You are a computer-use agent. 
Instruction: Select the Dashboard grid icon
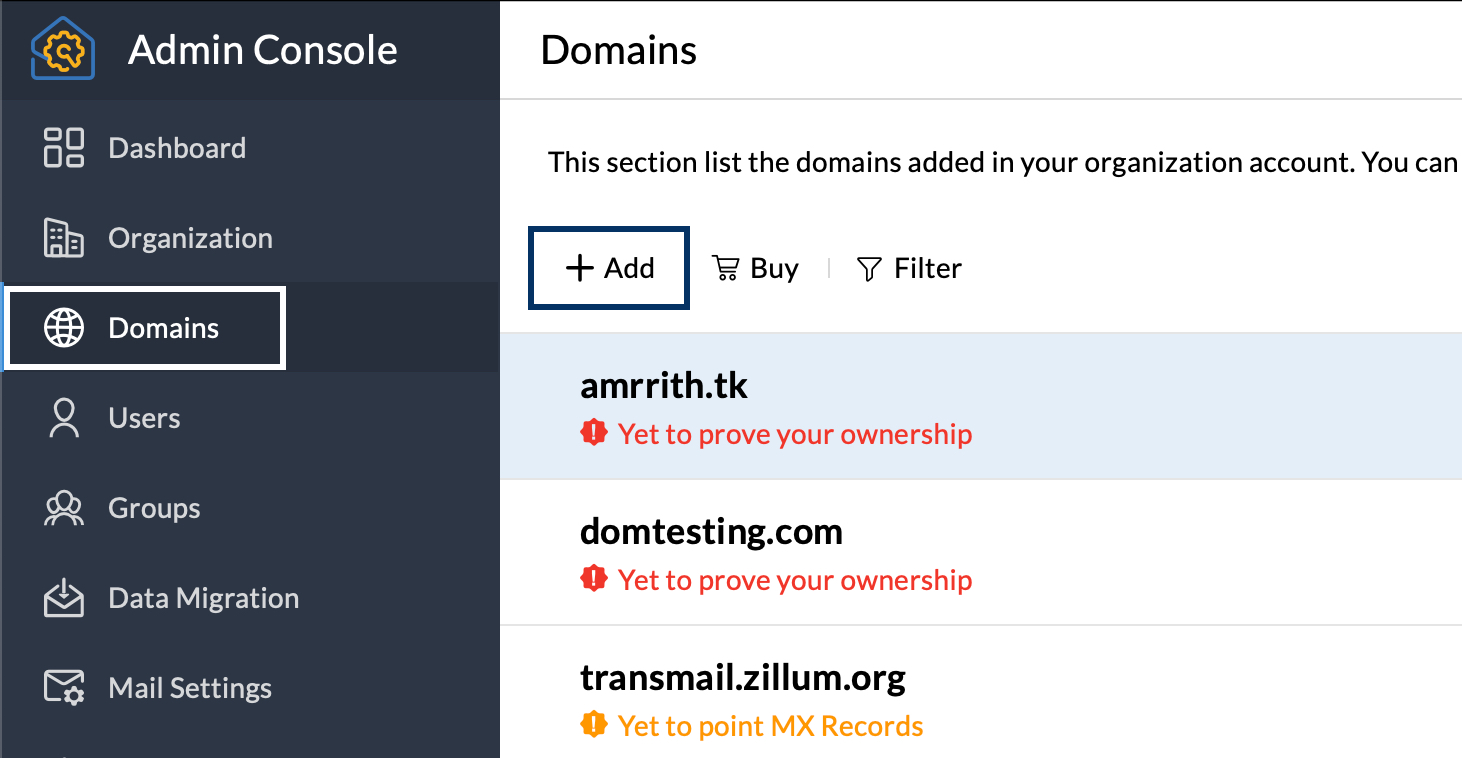coord(62,147)
